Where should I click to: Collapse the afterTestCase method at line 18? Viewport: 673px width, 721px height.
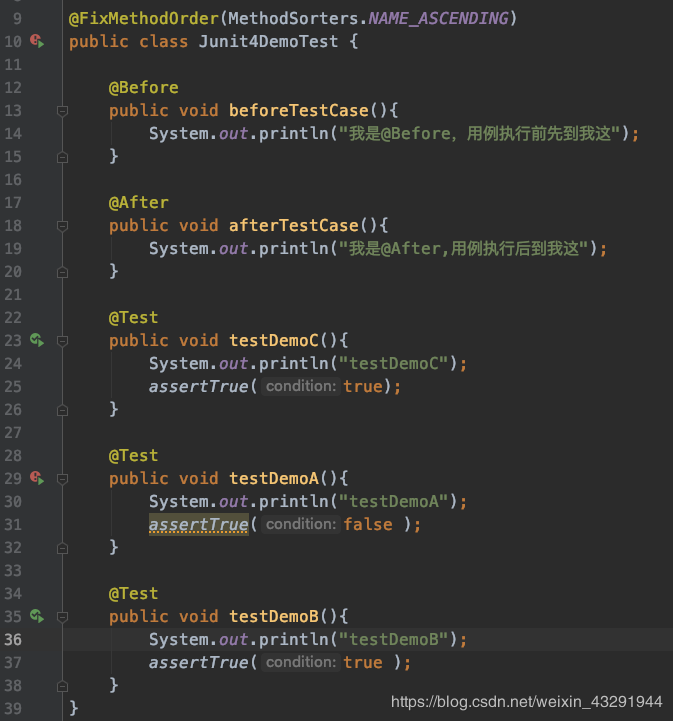point(63,226)
